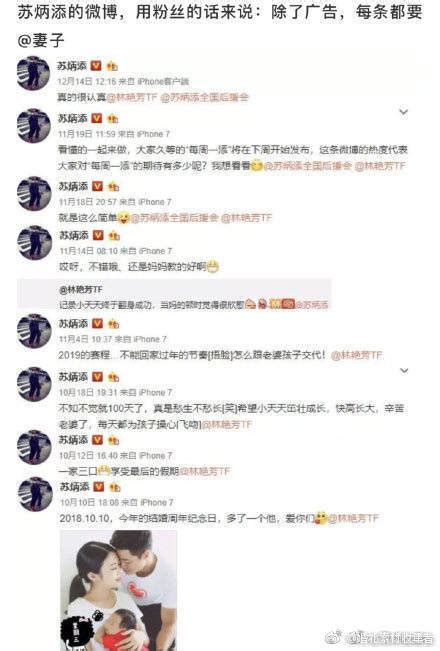Viewport: 440px width, 651px height.
Task: Click the verified badge on 11月4日 post
Action: 97,323
